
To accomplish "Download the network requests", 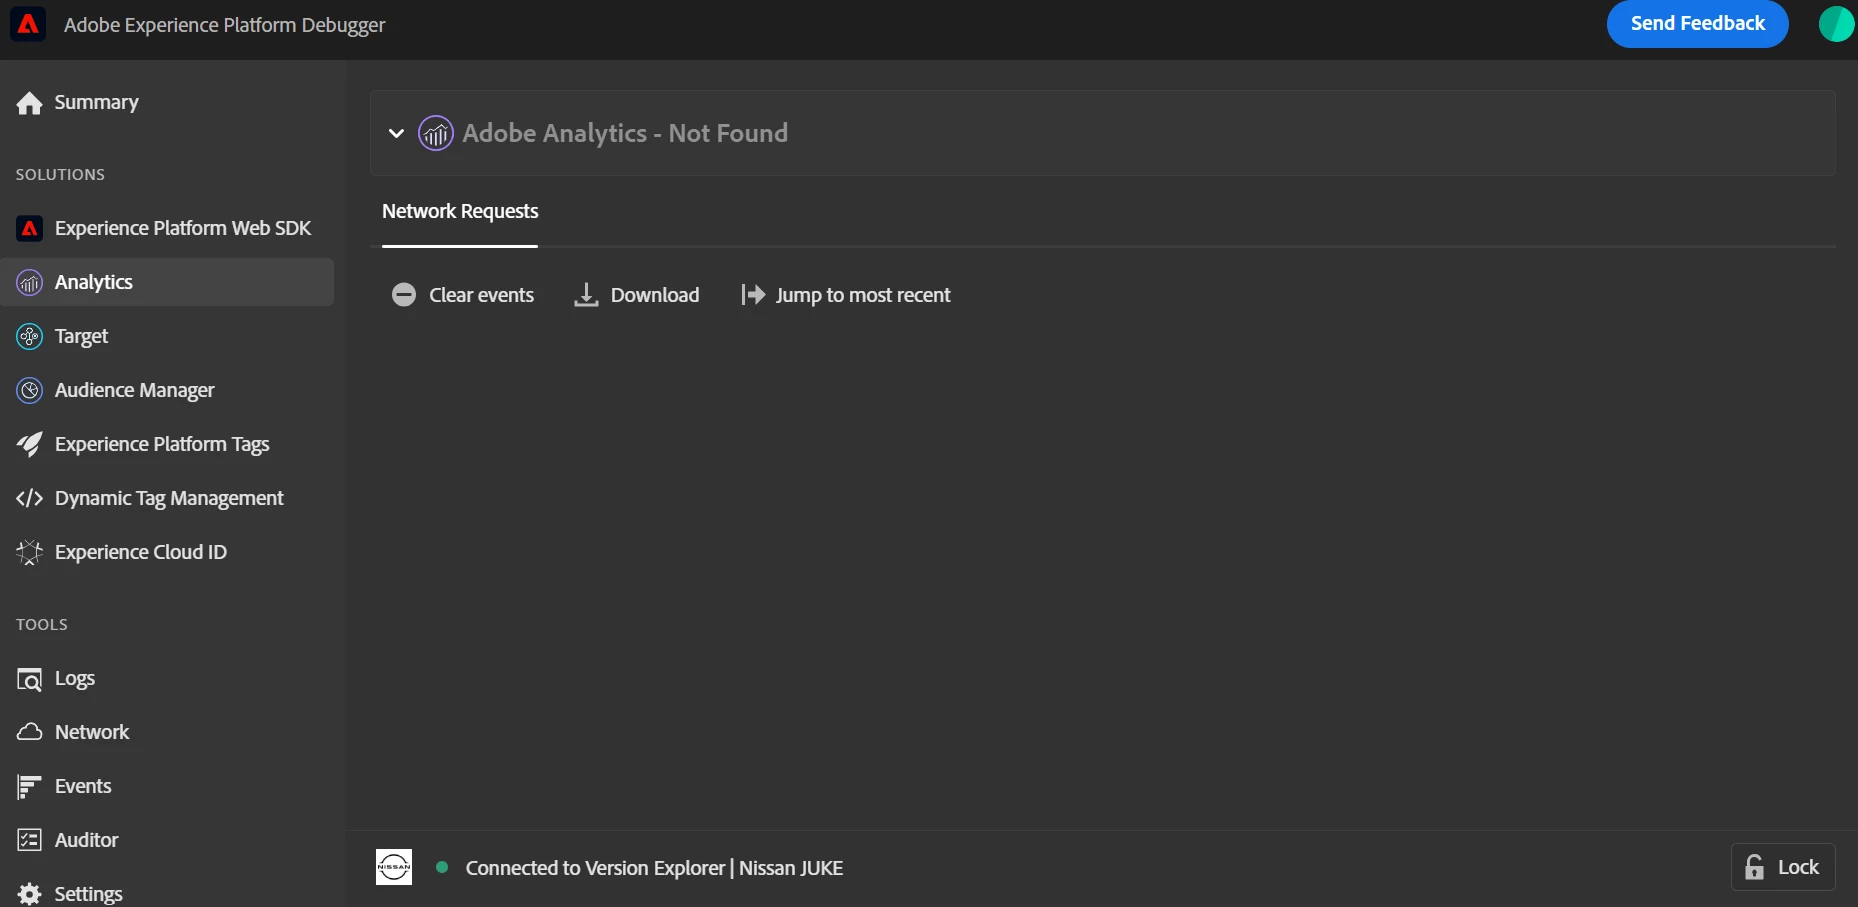I will coord(636,295).
